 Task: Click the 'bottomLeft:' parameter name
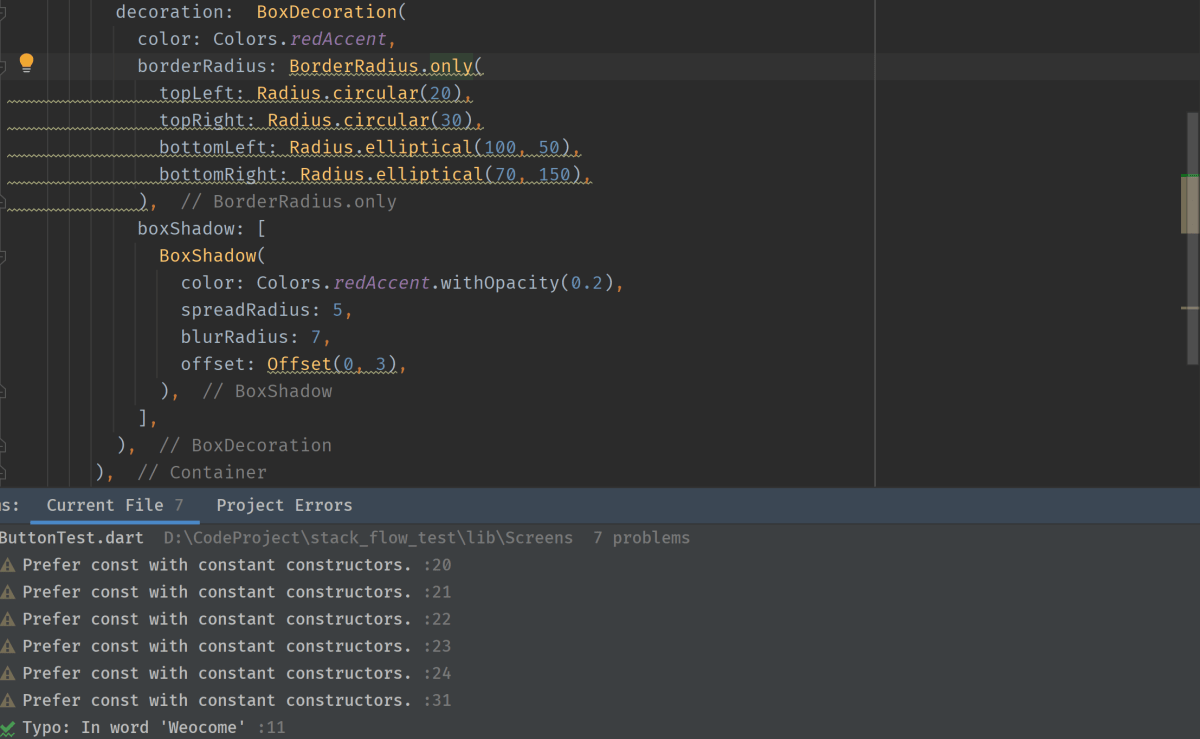218,148
